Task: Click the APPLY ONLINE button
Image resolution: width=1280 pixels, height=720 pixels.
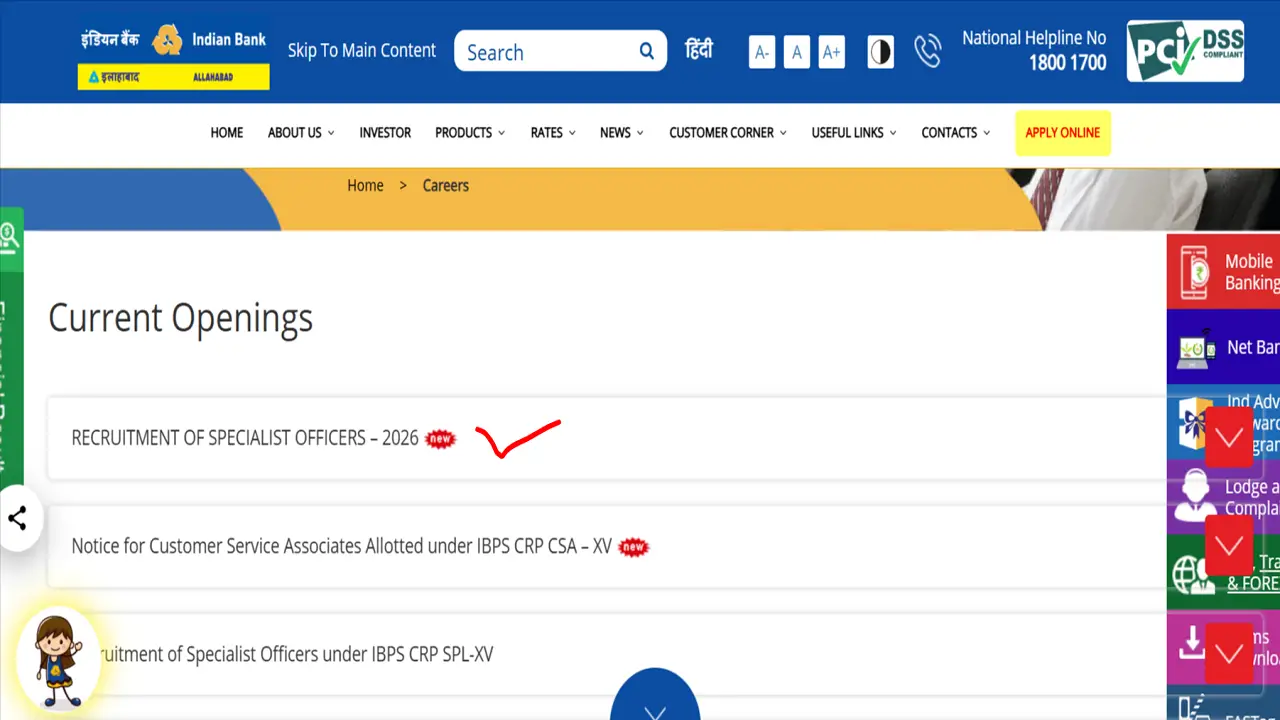Action: pos(1063,132)
